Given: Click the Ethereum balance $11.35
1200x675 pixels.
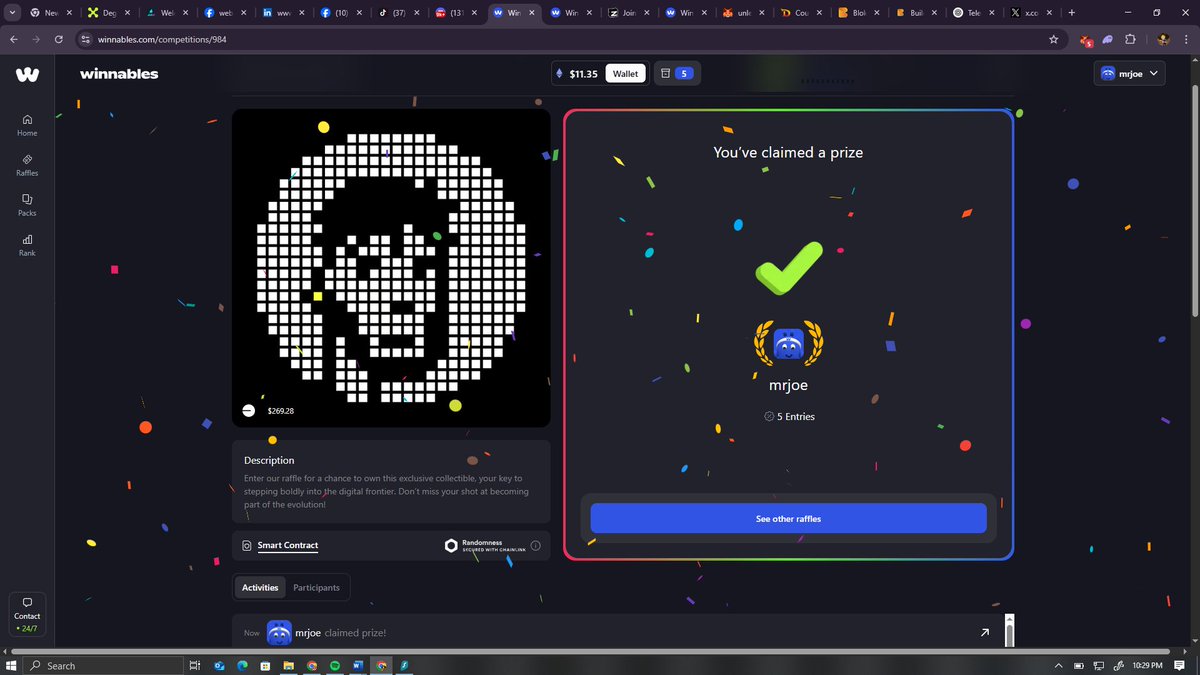Looking at the screenshot, I should coord(576,73).
